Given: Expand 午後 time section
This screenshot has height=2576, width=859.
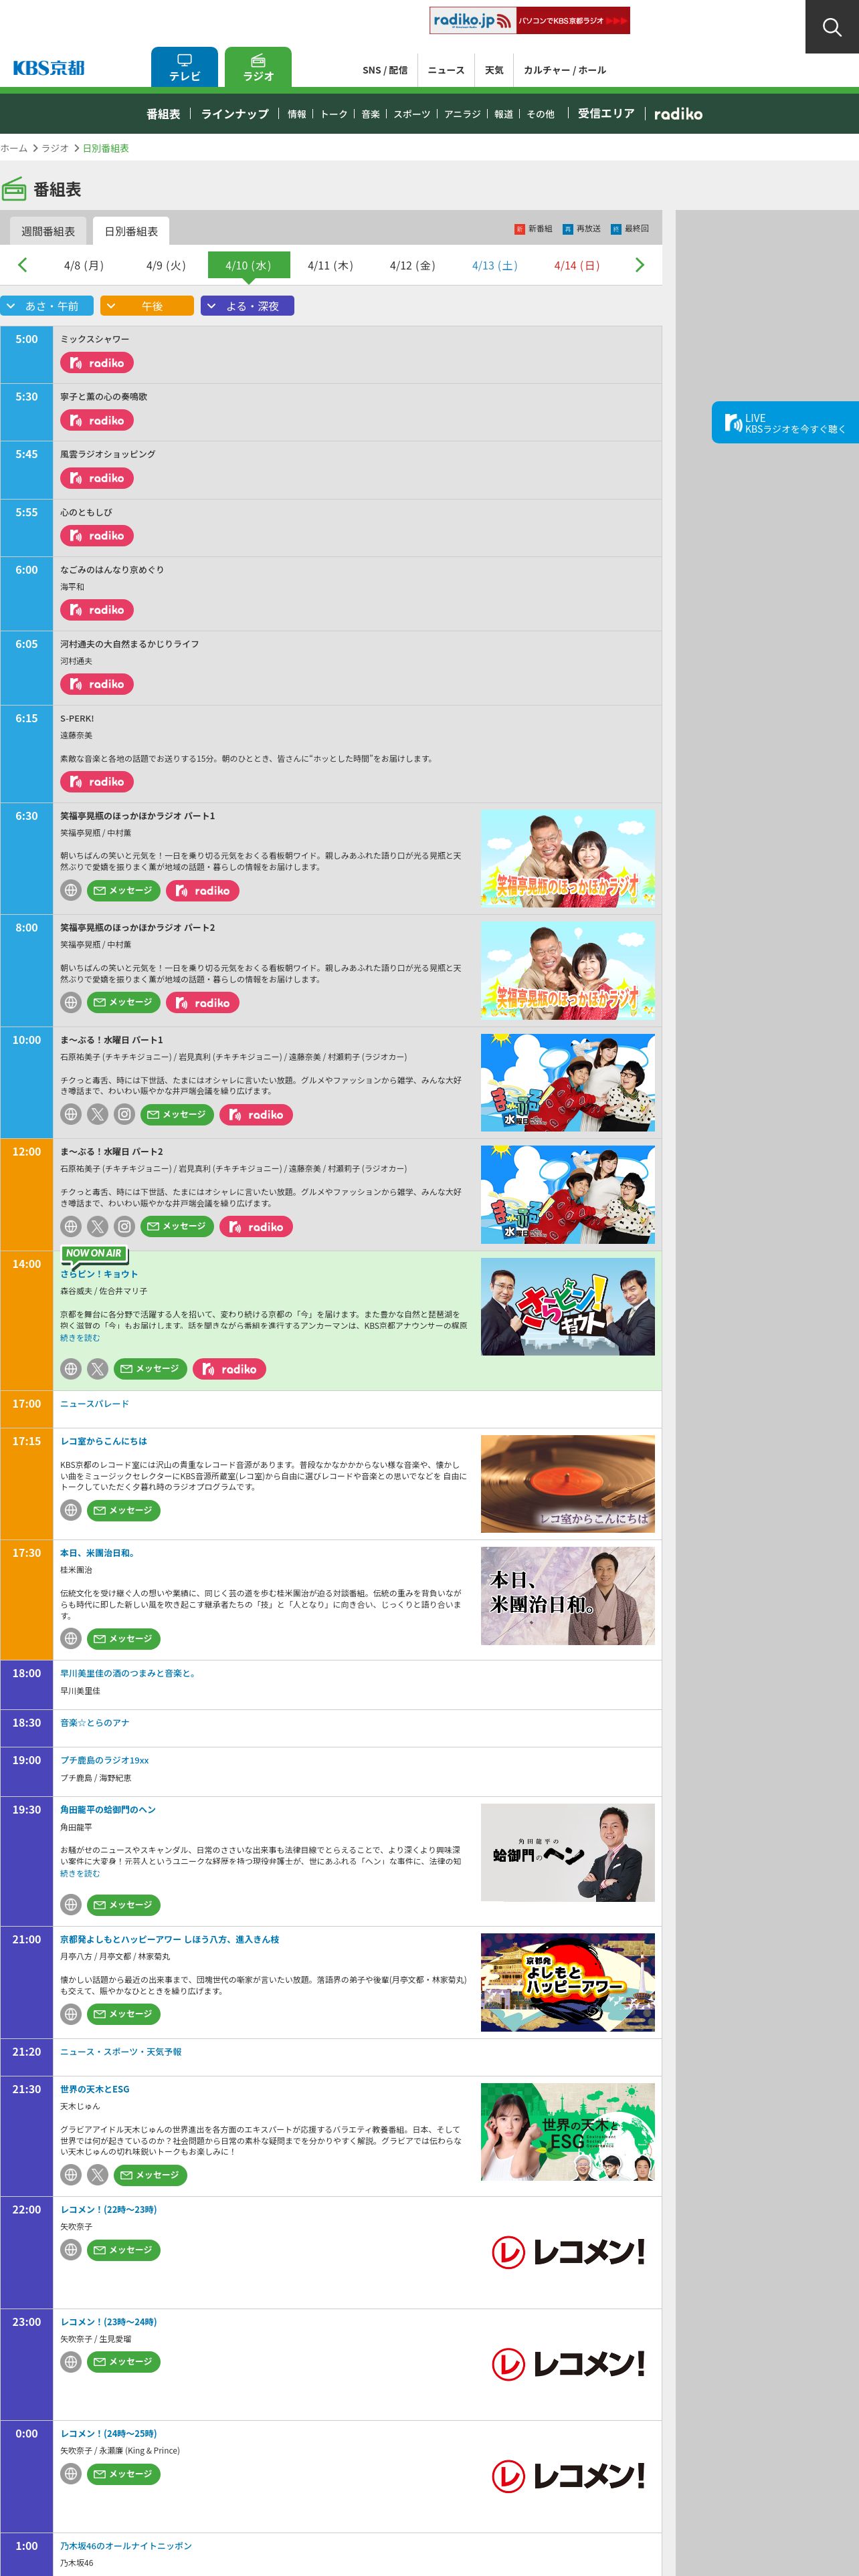Looking at the screenshot, I should pos(147,306).
